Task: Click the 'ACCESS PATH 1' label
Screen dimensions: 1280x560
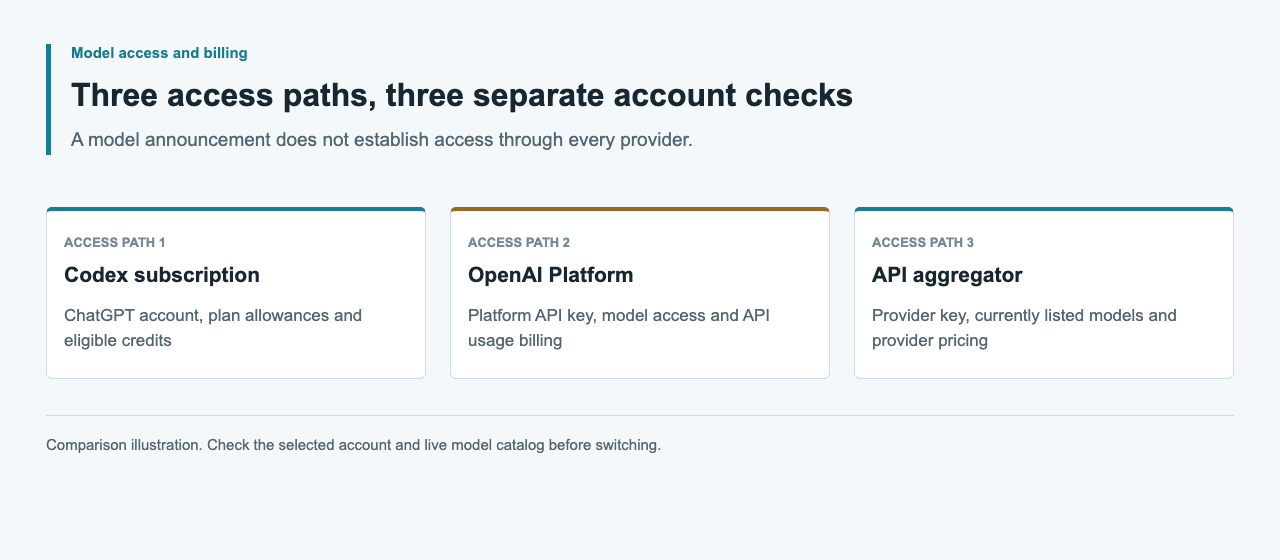Action: 115,242
